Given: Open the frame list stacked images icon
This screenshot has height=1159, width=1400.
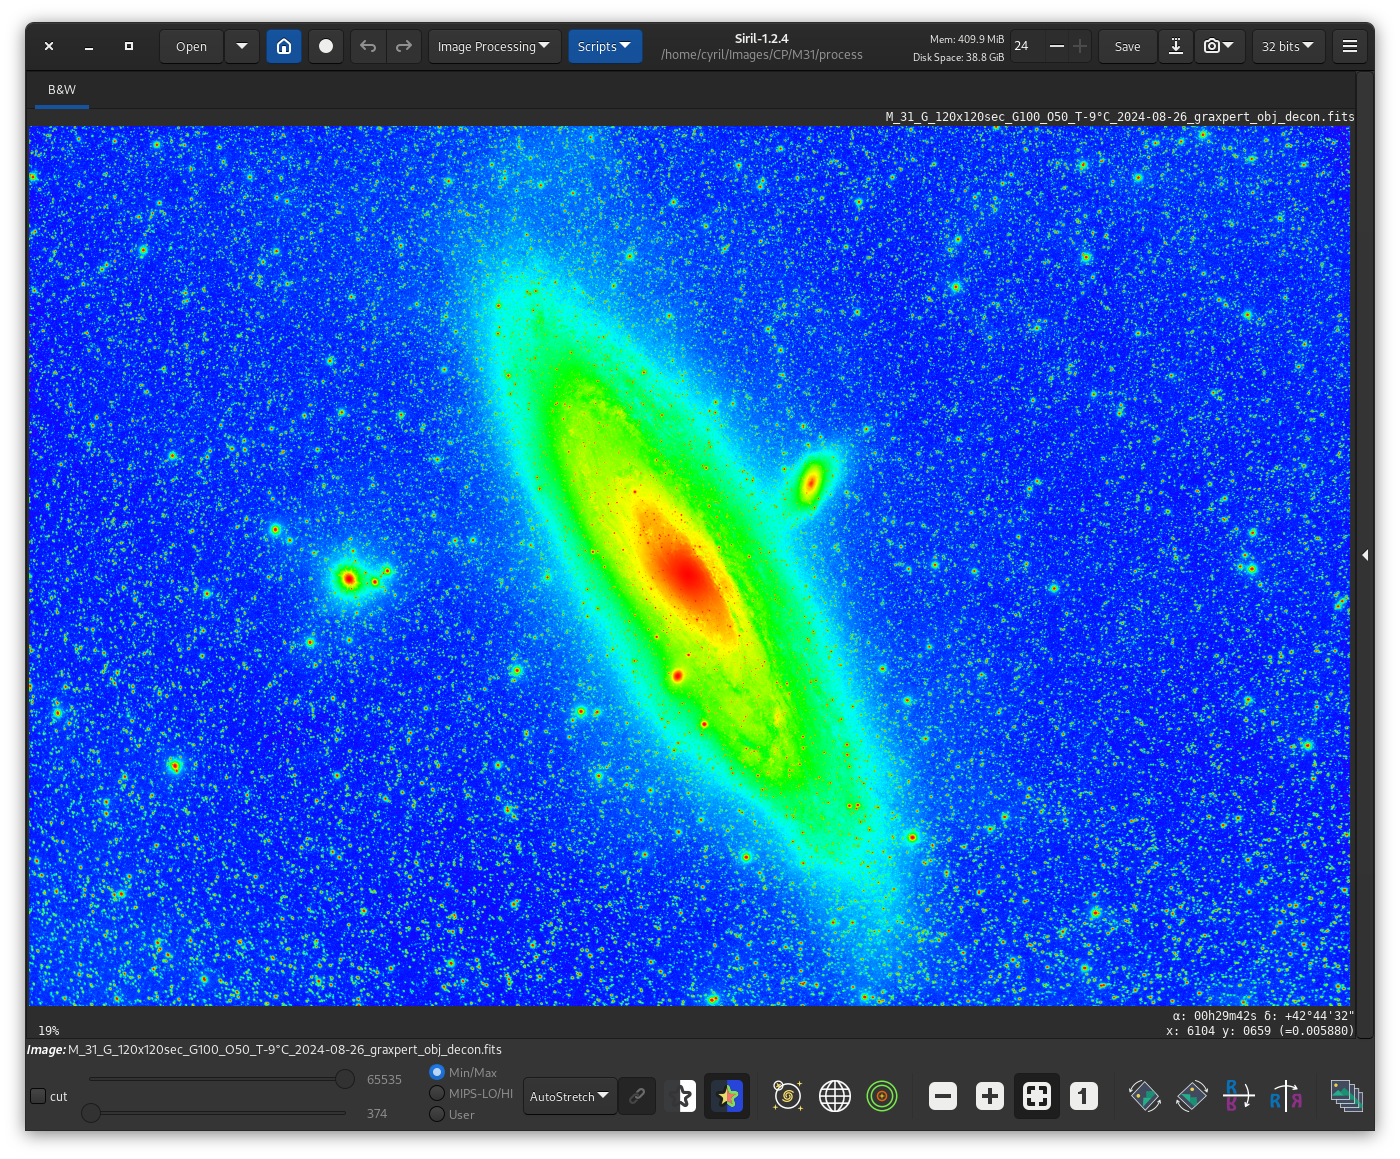Looking at the screenshot, I should coord(1346,1097).
